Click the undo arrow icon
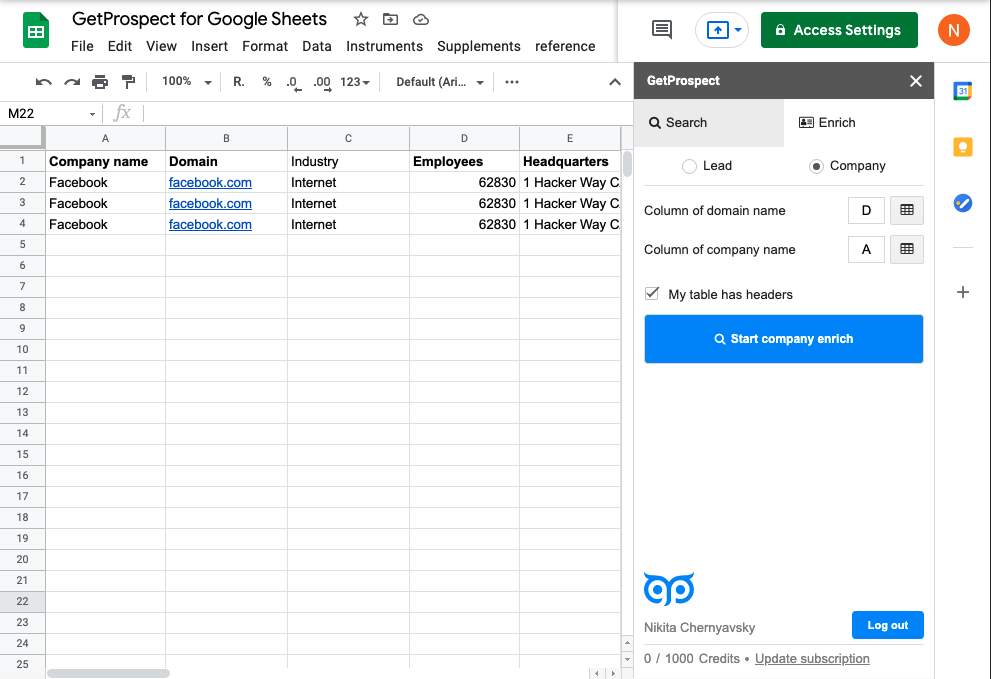The width and height of the screenshot is (991, 679). pos(43,82)
